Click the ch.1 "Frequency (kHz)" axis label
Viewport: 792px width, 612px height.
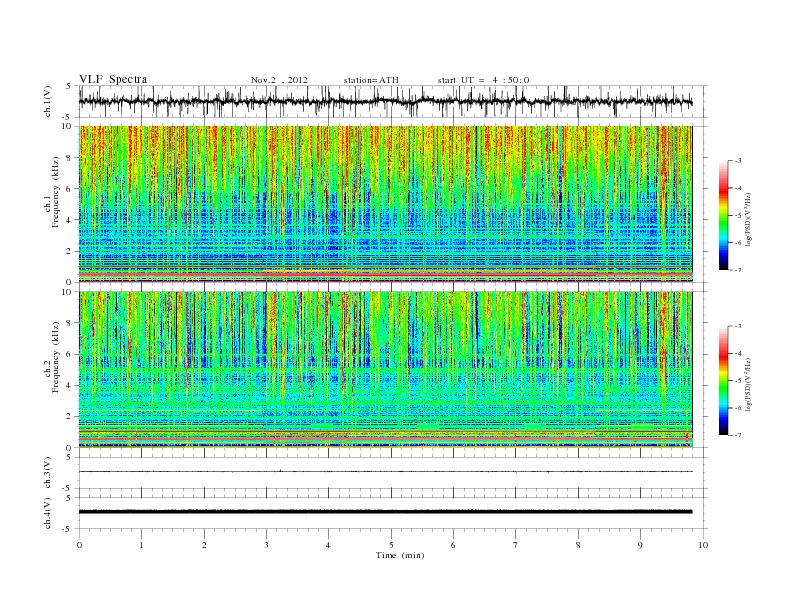point(55,192)
